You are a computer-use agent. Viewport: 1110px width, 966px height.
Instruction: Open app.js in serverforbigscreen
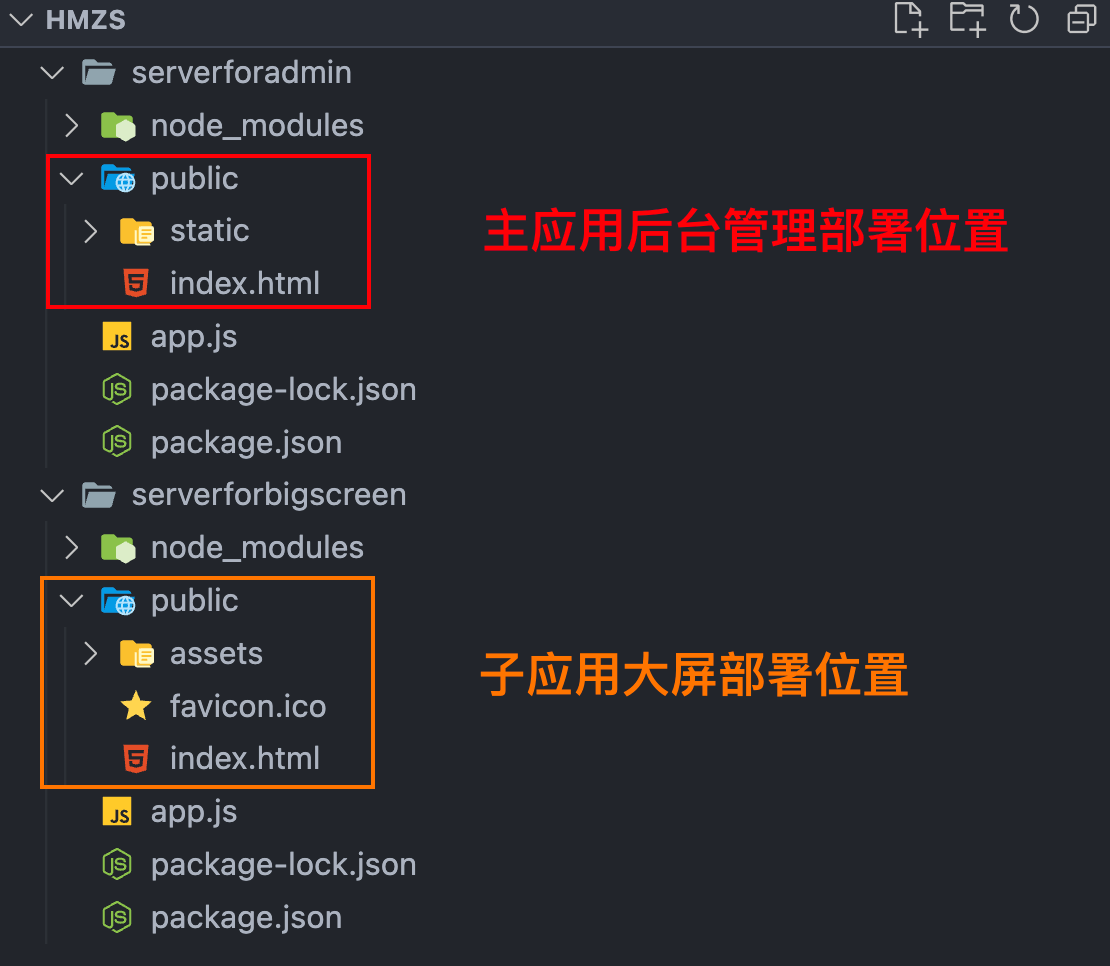pos(193,812)
